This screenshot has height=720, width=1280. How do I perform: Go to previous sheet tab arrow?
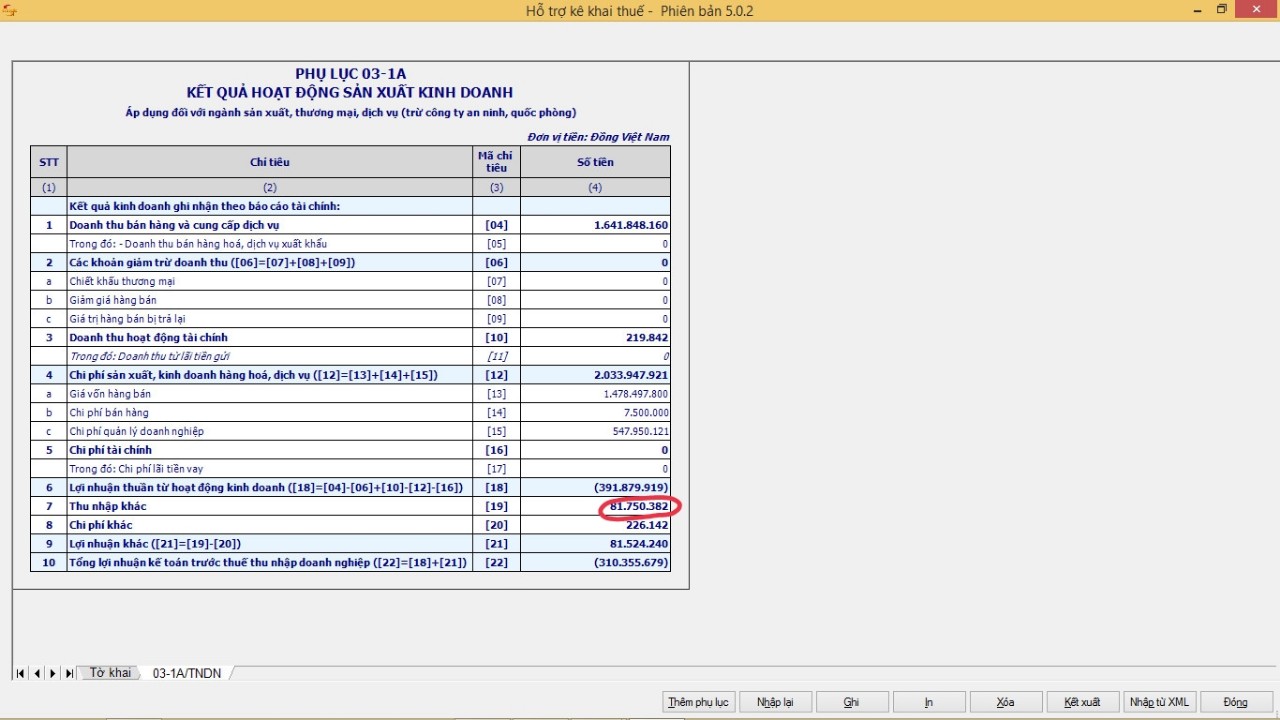tap(37, 674)
